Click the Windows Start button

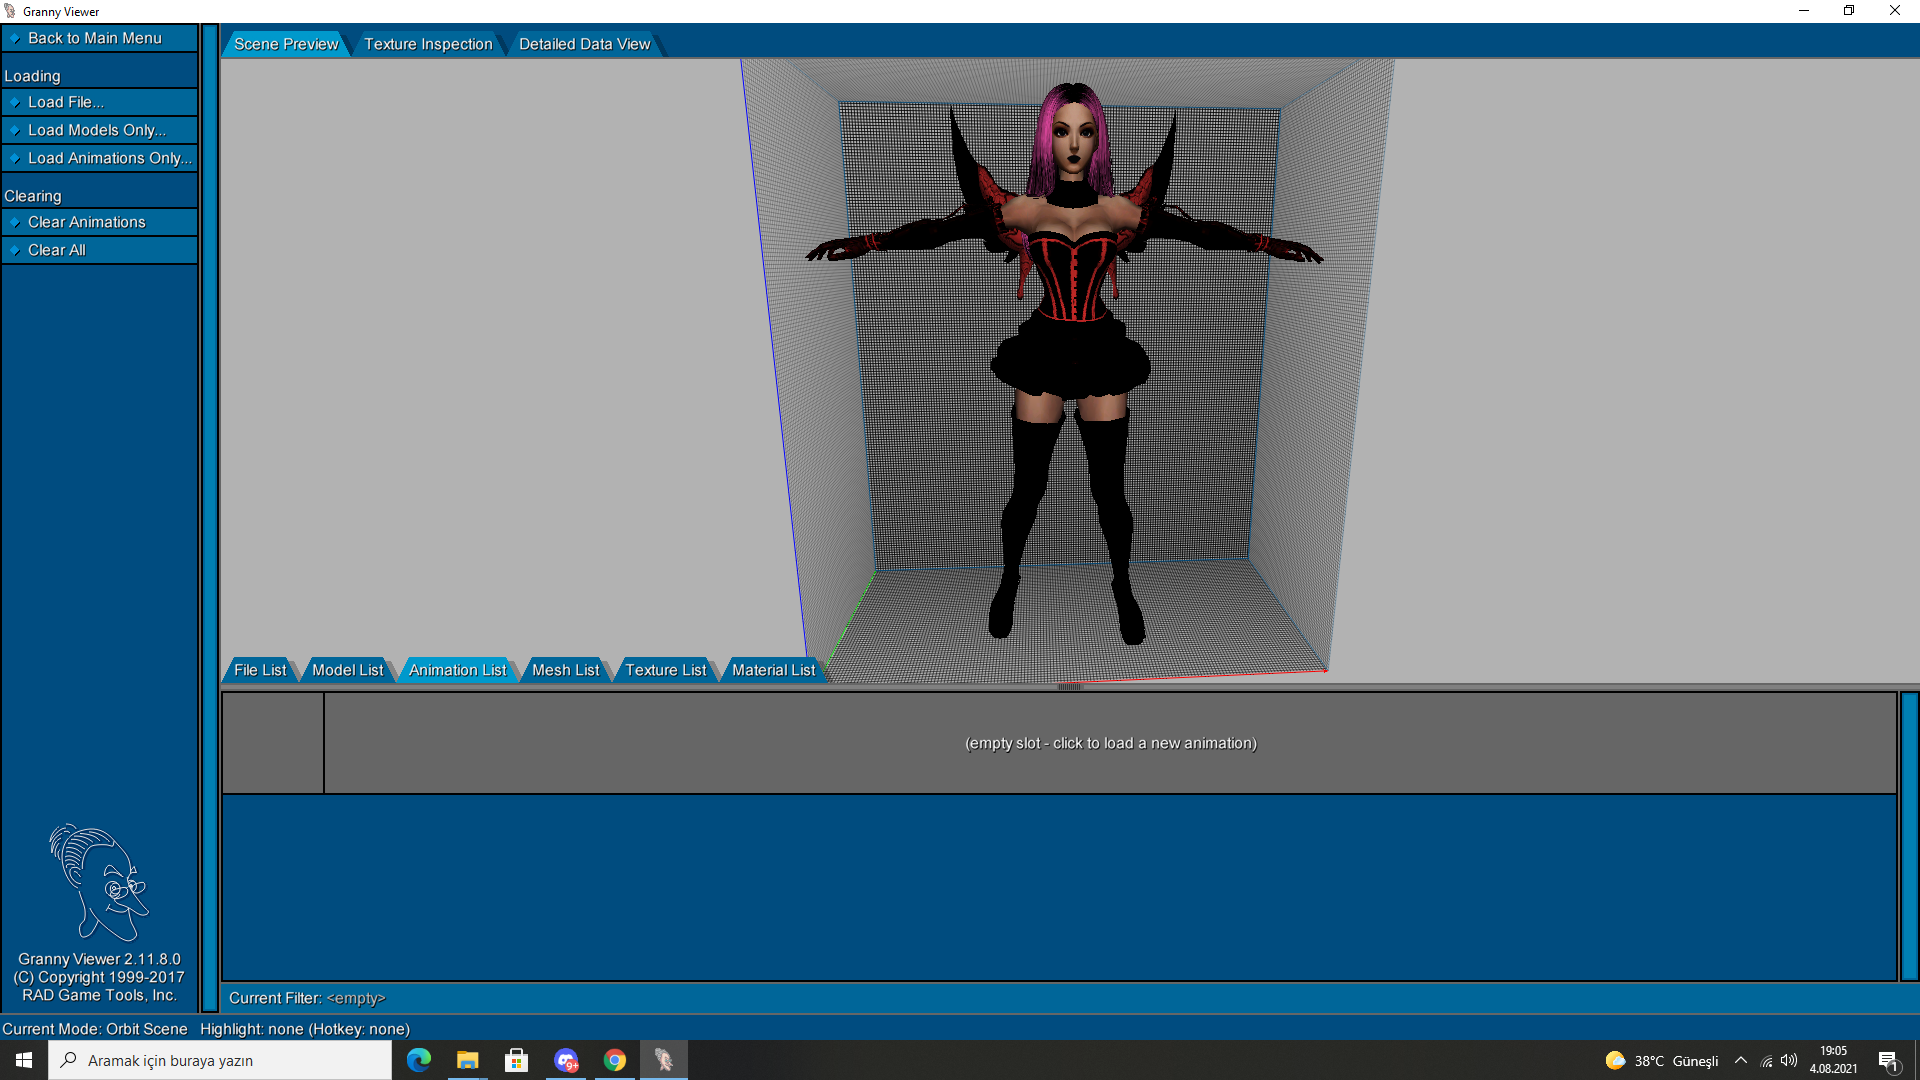(x=24, y=1060)
